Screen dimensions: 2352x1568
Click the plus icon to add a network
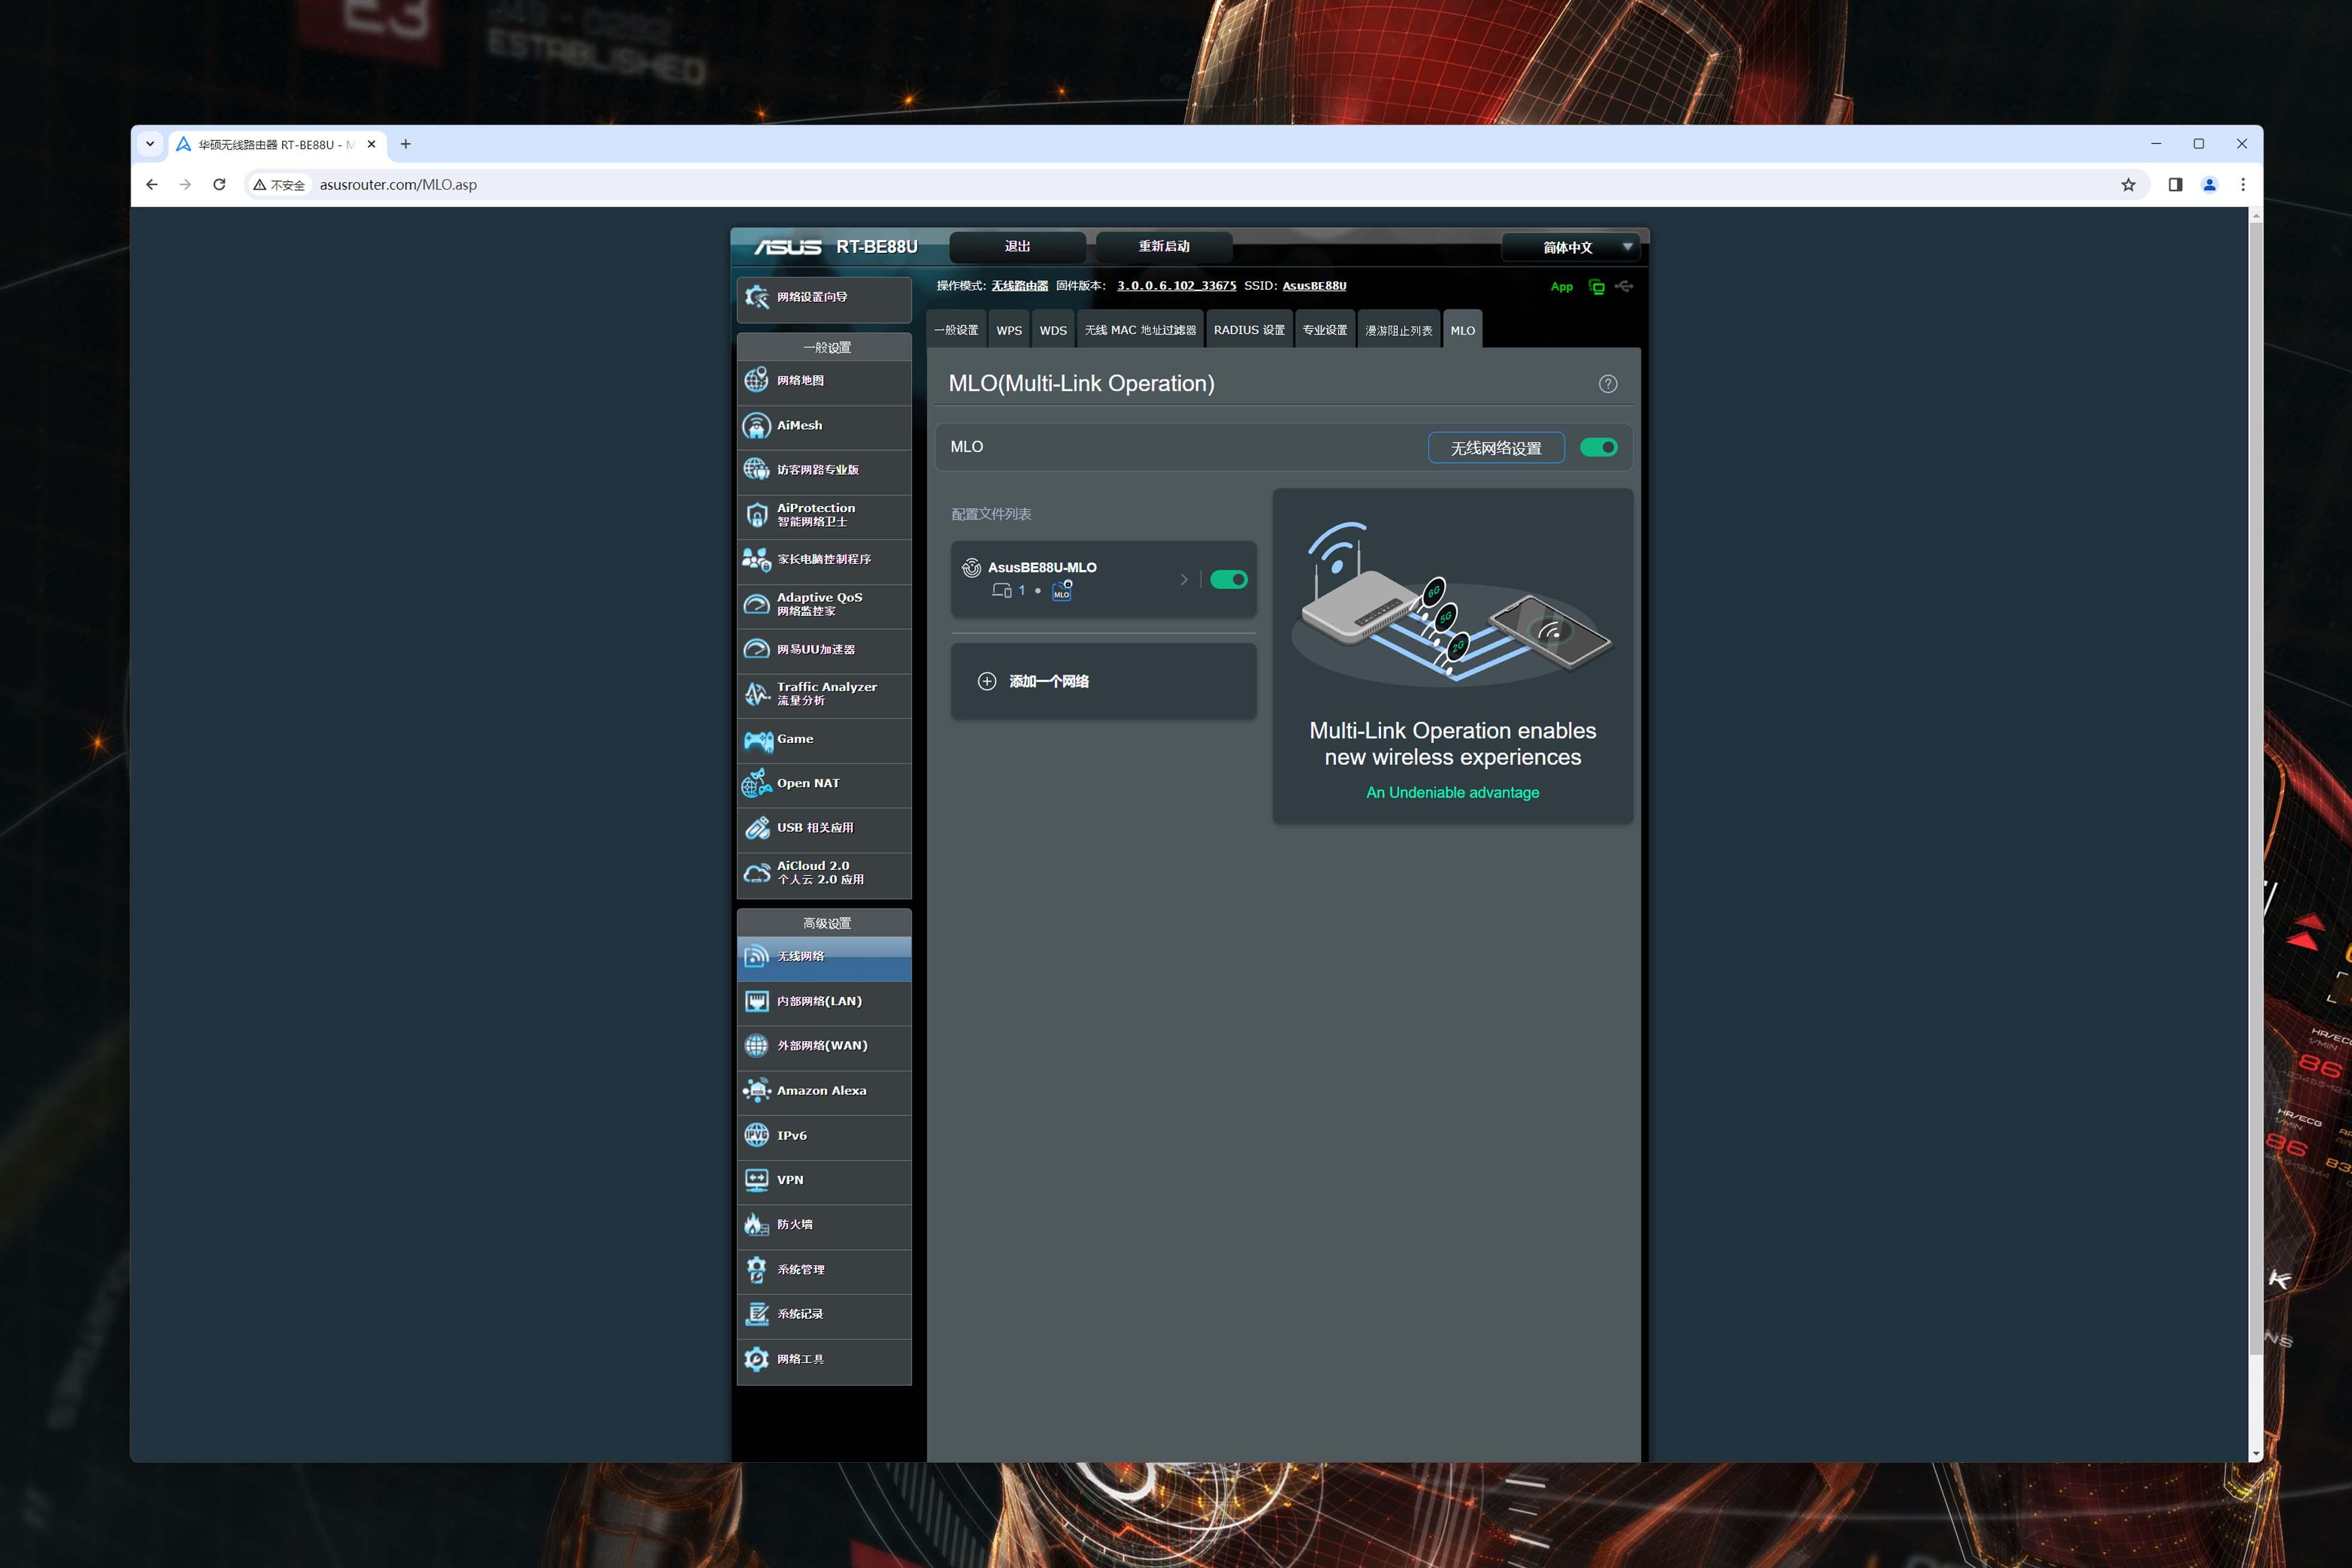pos(987,681)
